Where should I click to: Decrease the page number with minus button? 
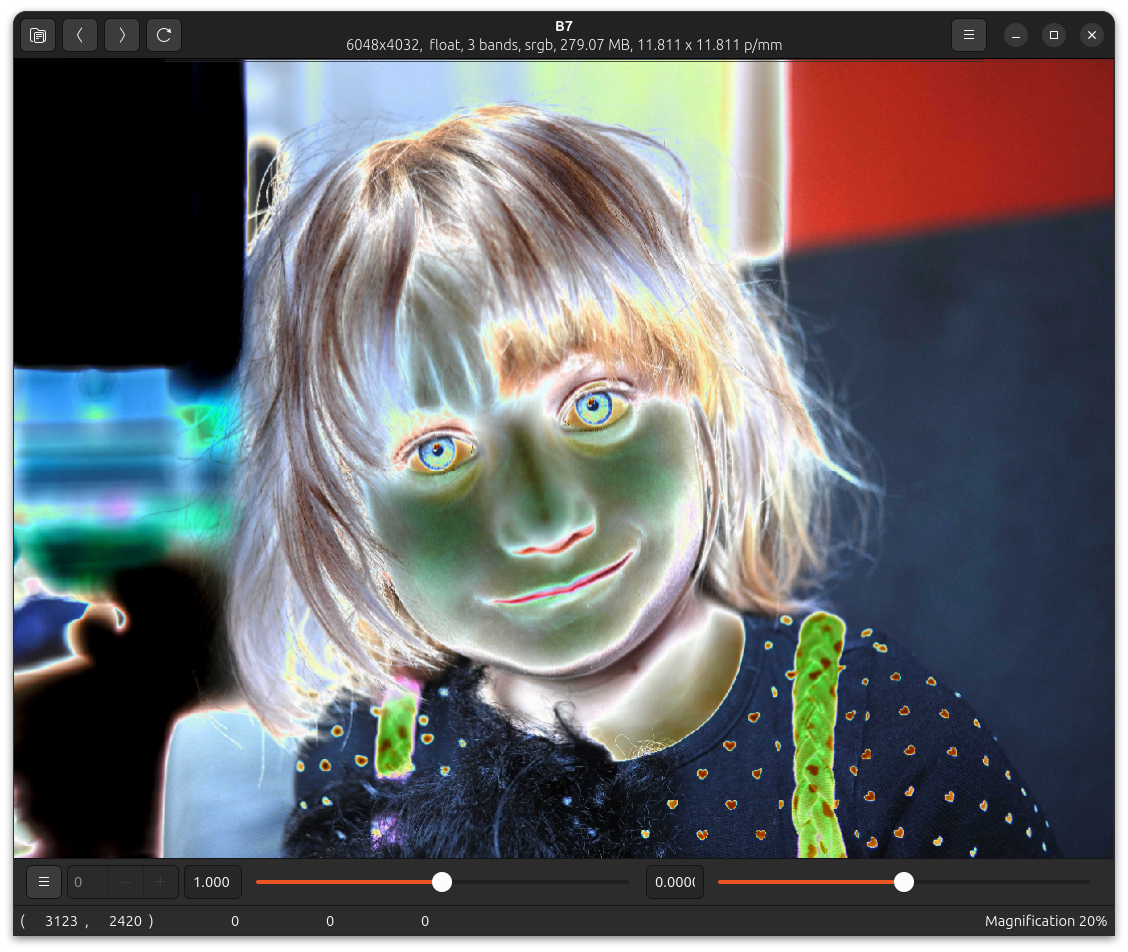pyautogui.click(x=126, y=882)
